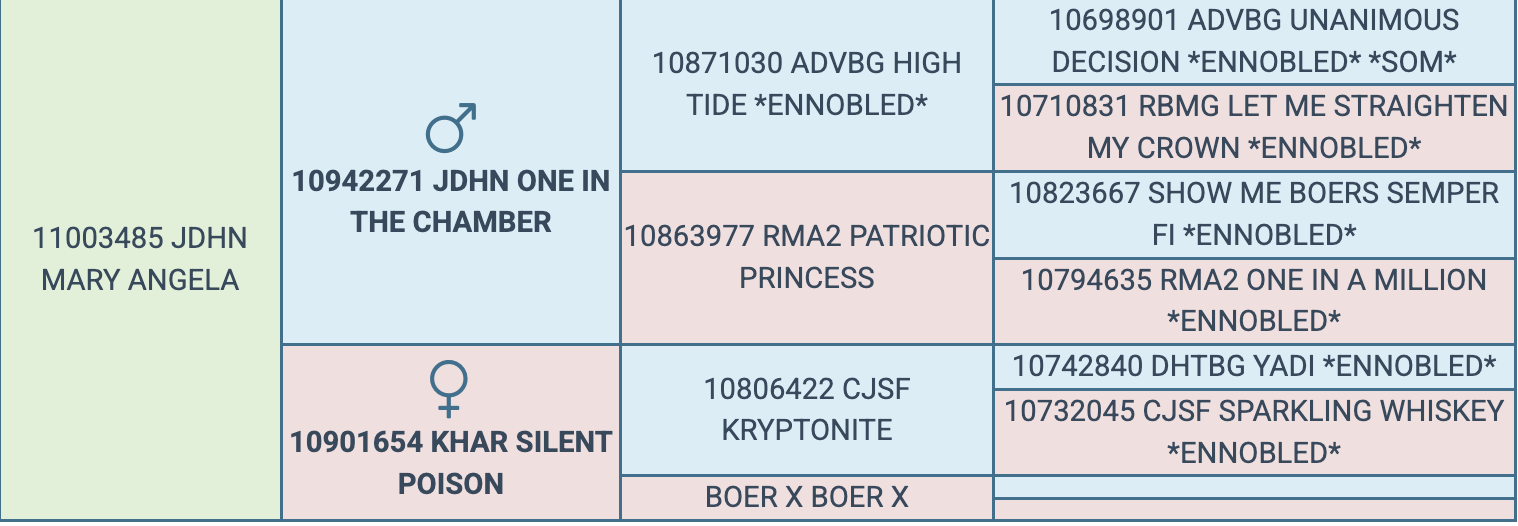
Task: Select ADVBG High Tide entry
Action: pos(806,84)
